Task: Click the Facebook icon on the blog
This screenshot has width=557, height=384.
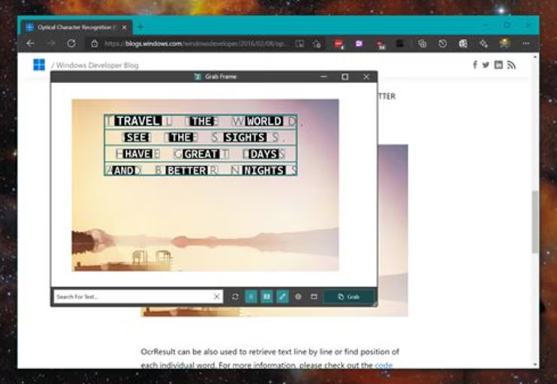Action: tap(475, 65)
